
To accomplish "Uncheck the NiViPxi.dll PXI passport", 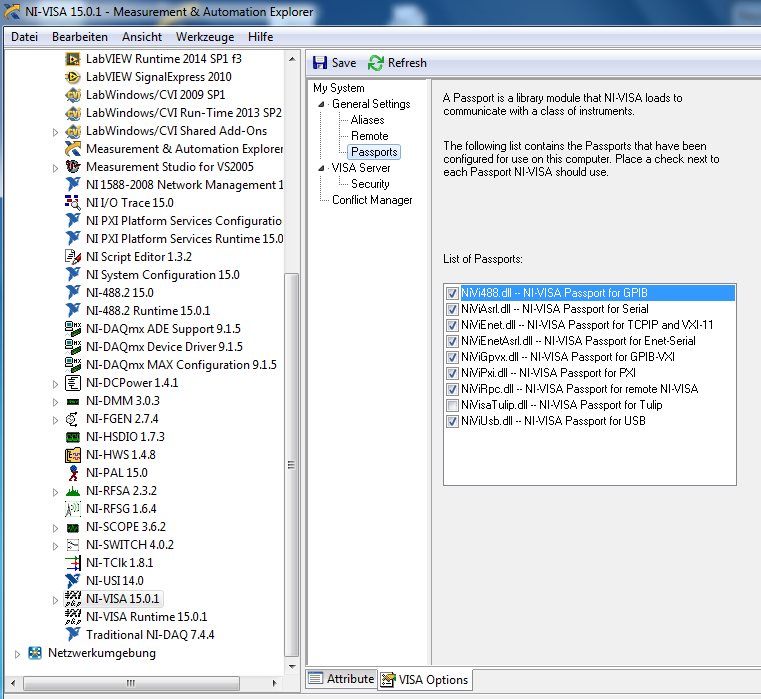I will click(x=452, y=373).
